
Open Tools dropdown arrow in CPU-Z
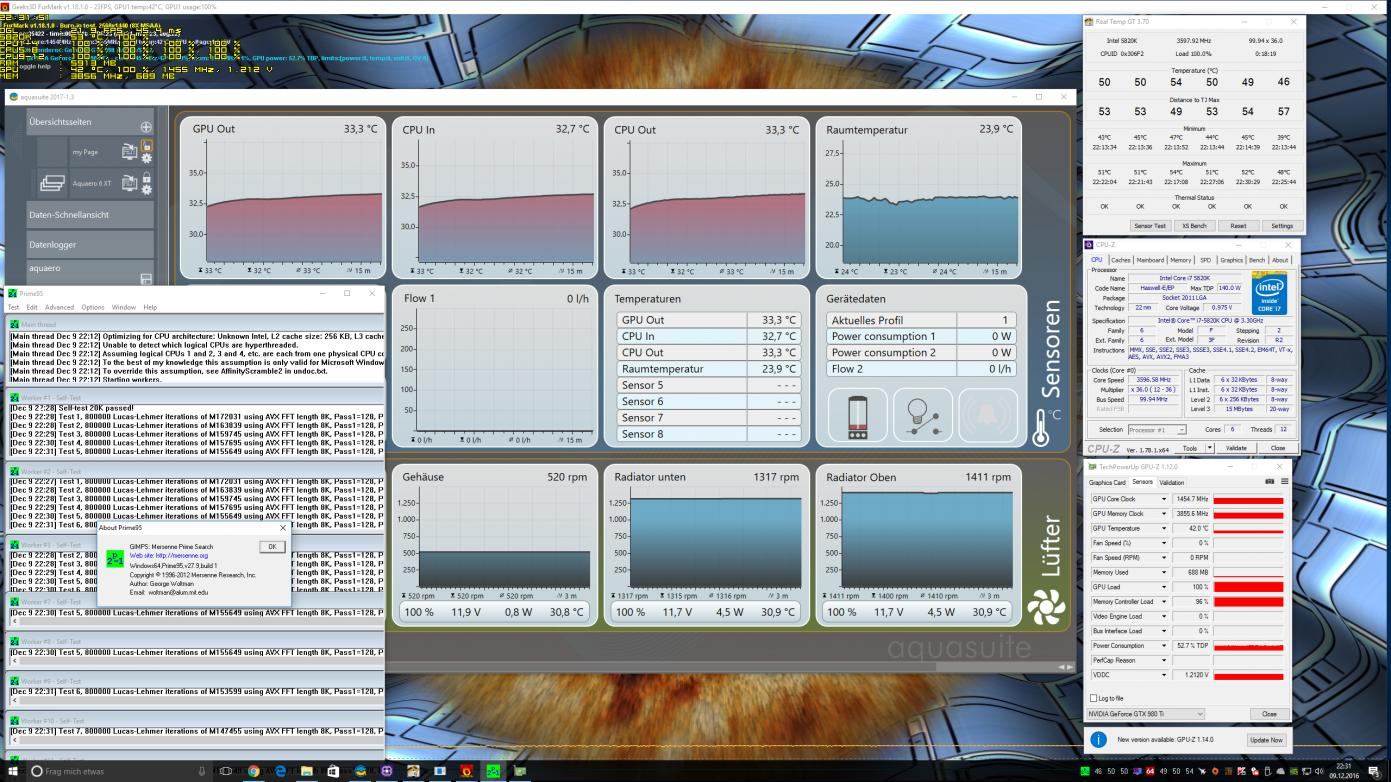[1210, 448]
